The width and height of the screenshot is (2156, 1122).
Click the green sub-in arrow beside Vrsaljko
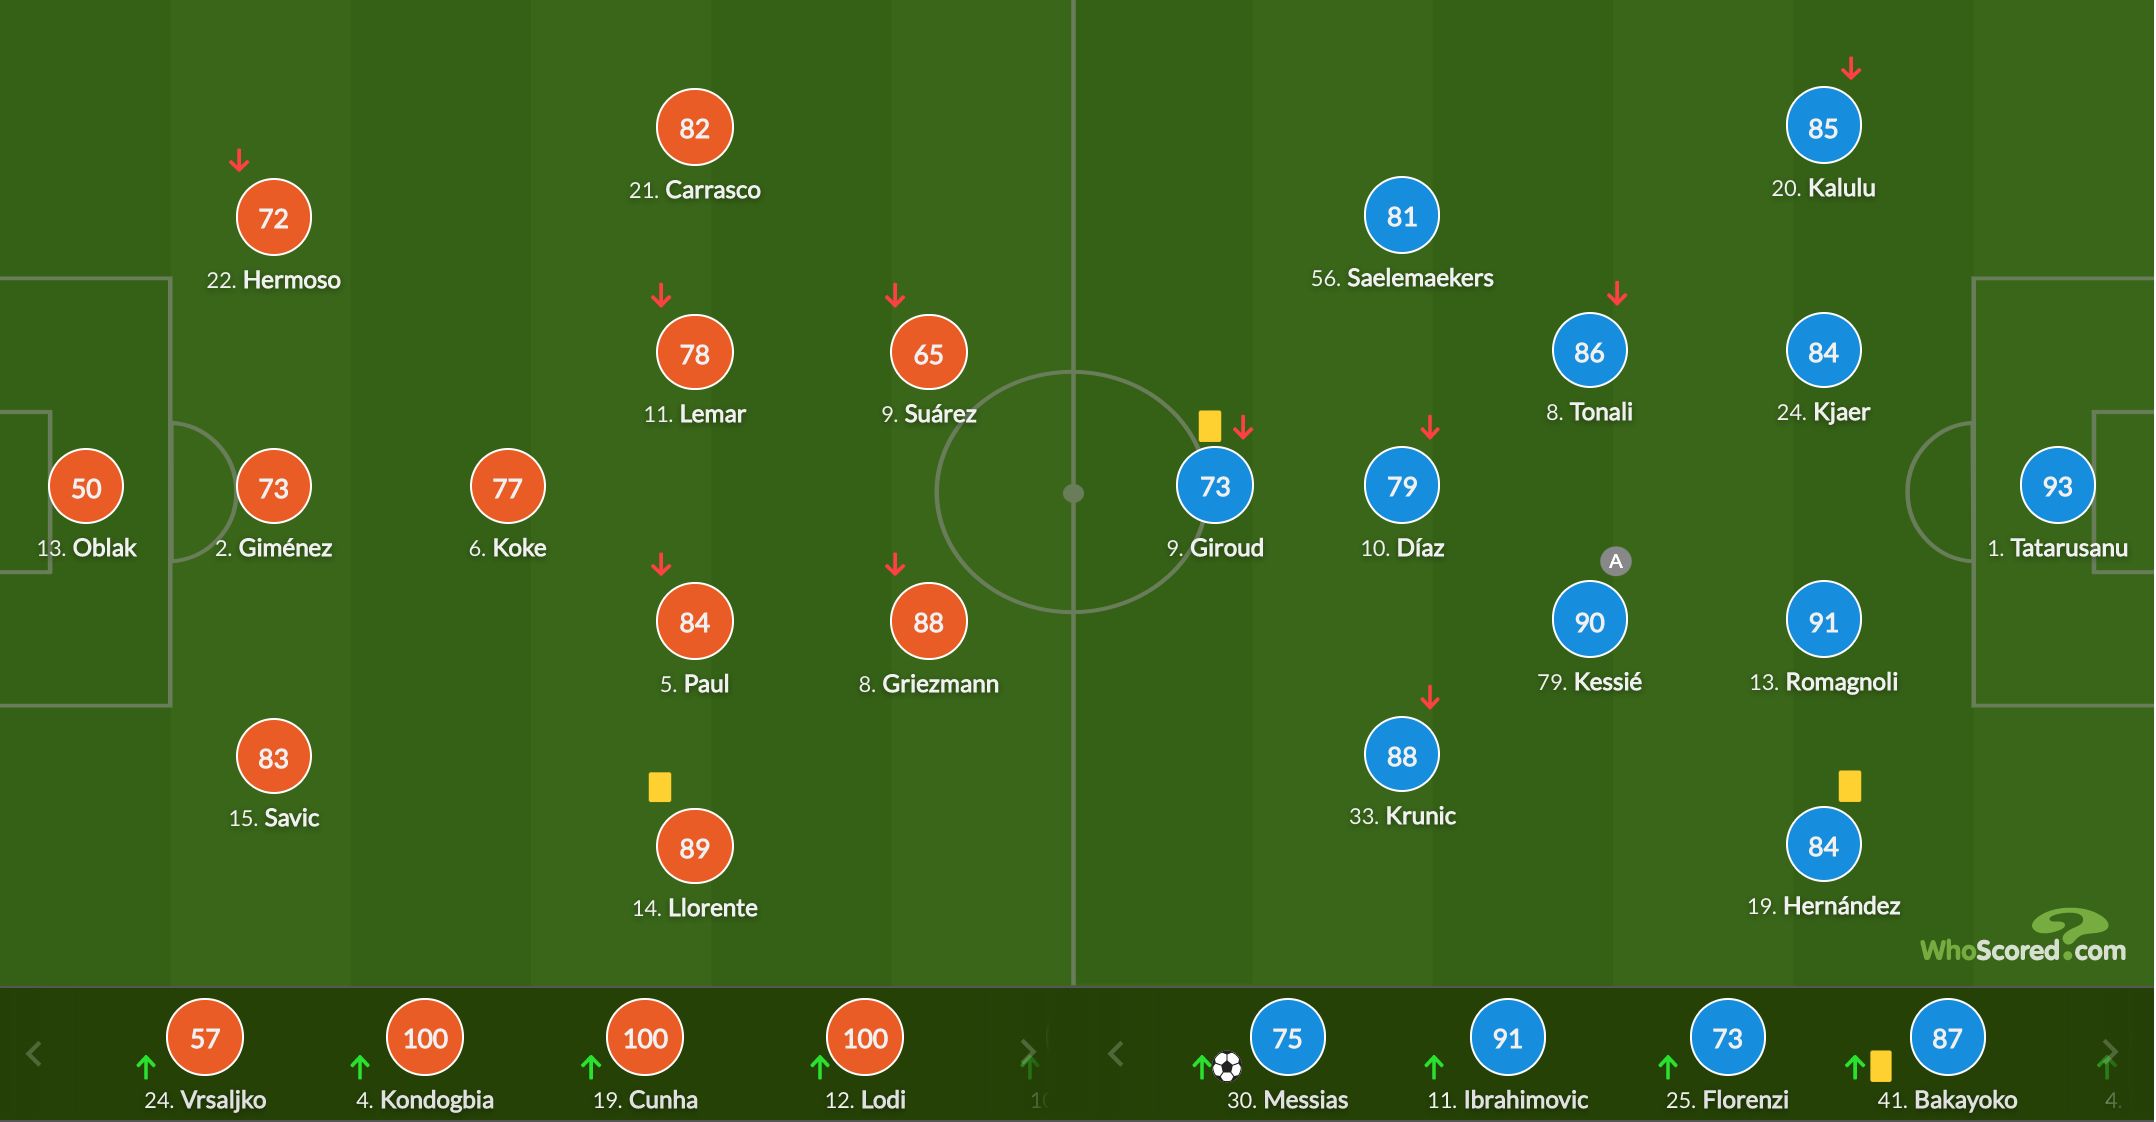click(x=145, y=1067)
